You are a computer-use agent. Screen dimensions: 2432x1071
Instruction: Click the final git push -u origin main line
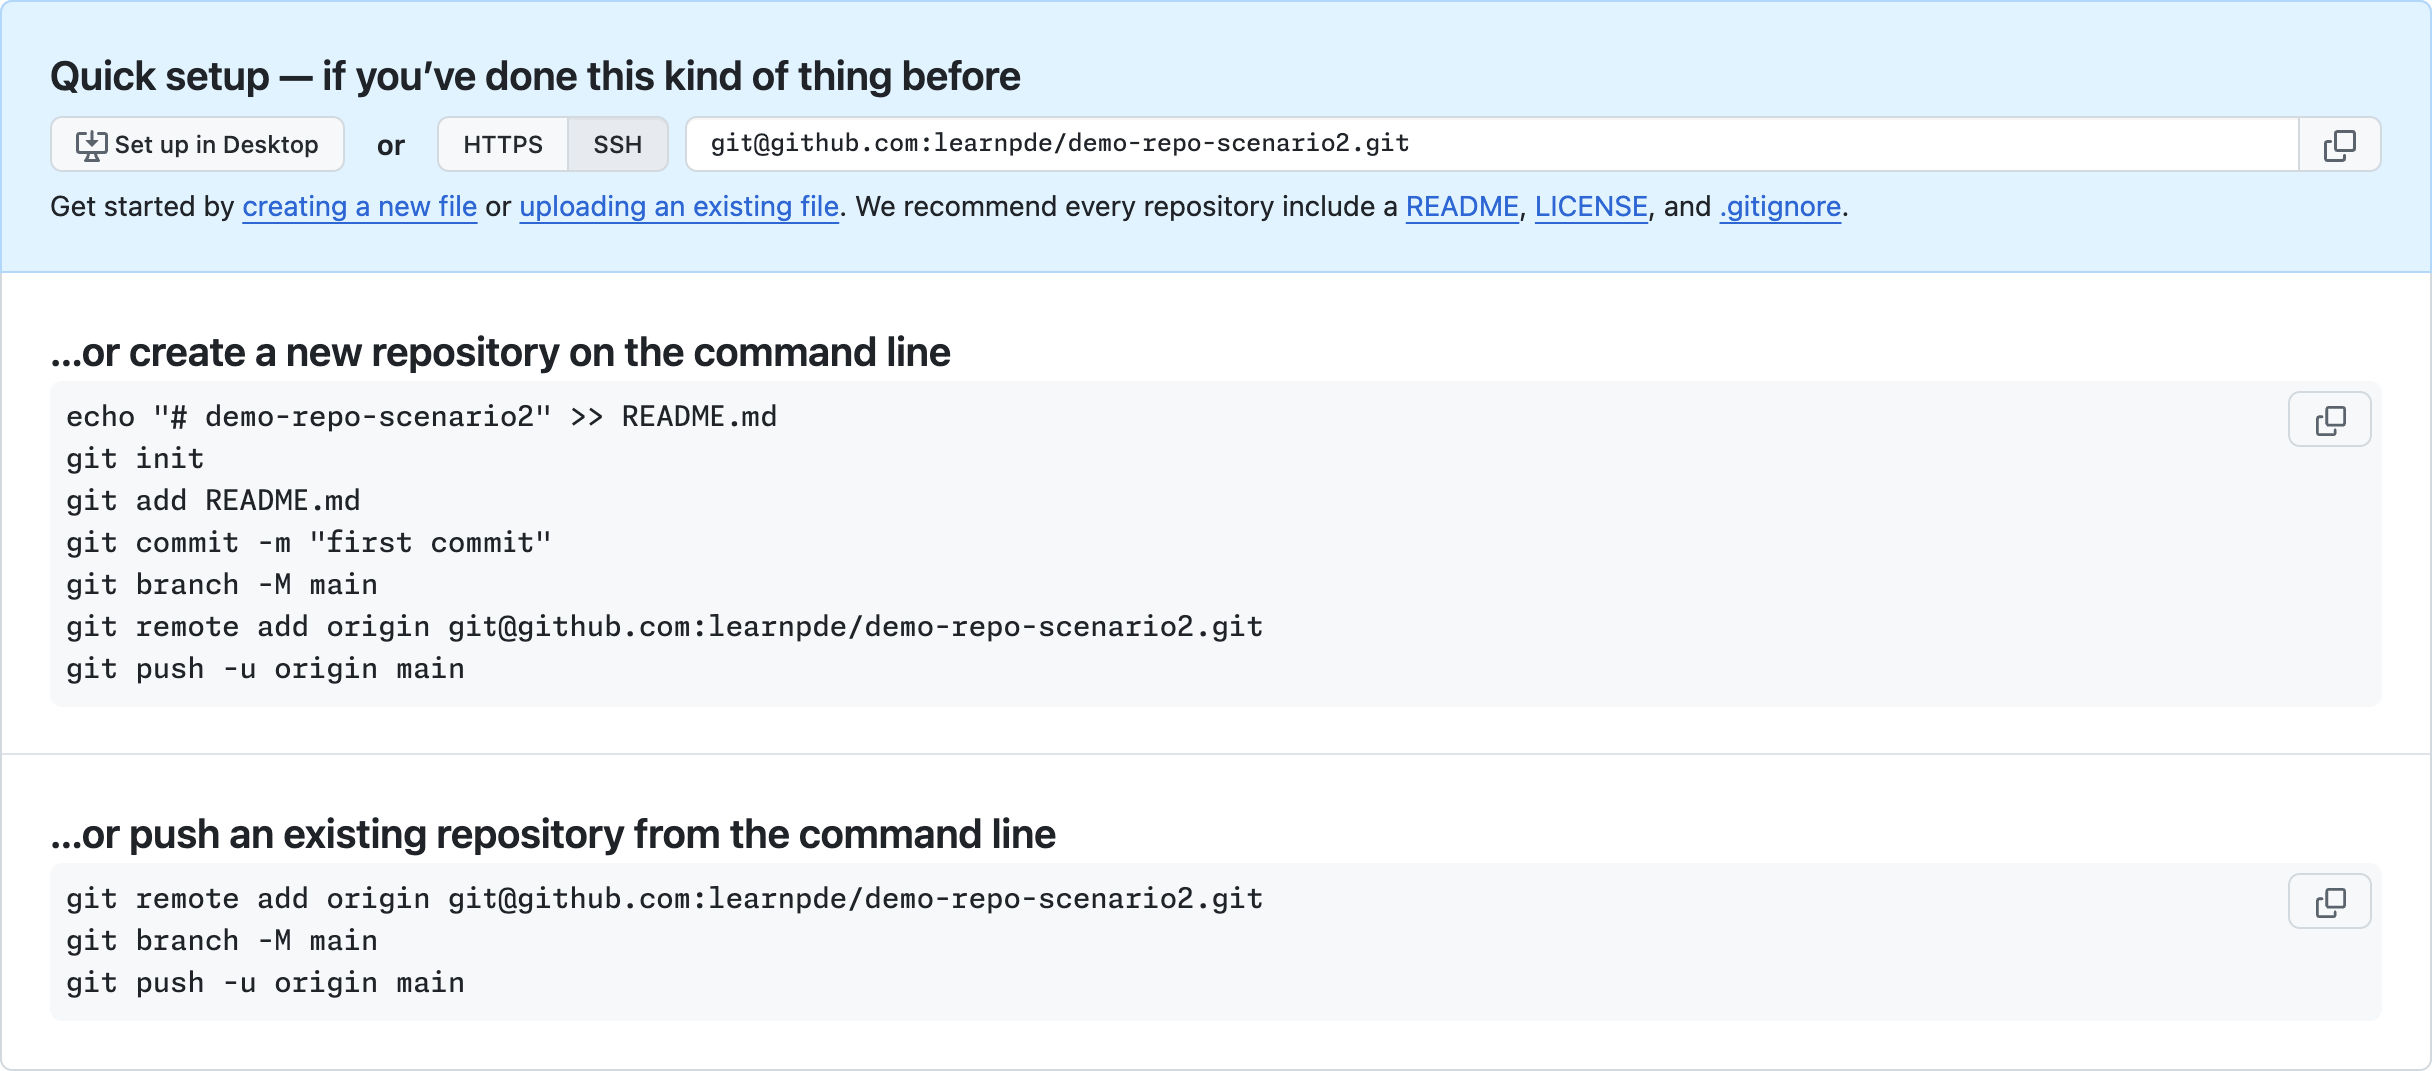click(265, 982)
